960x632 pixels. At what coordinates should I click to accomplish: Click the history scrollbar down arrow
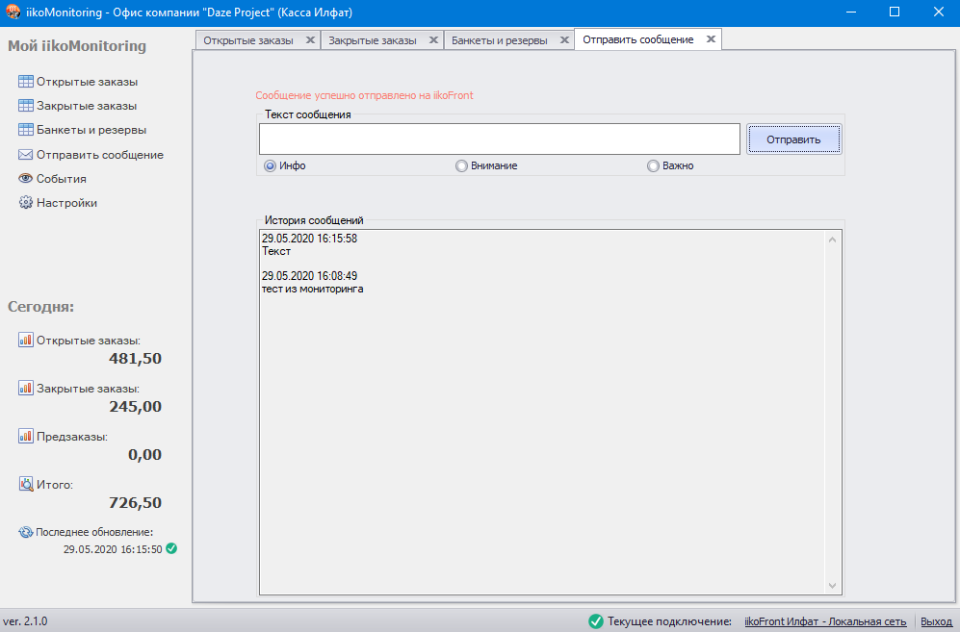point(833,585)
